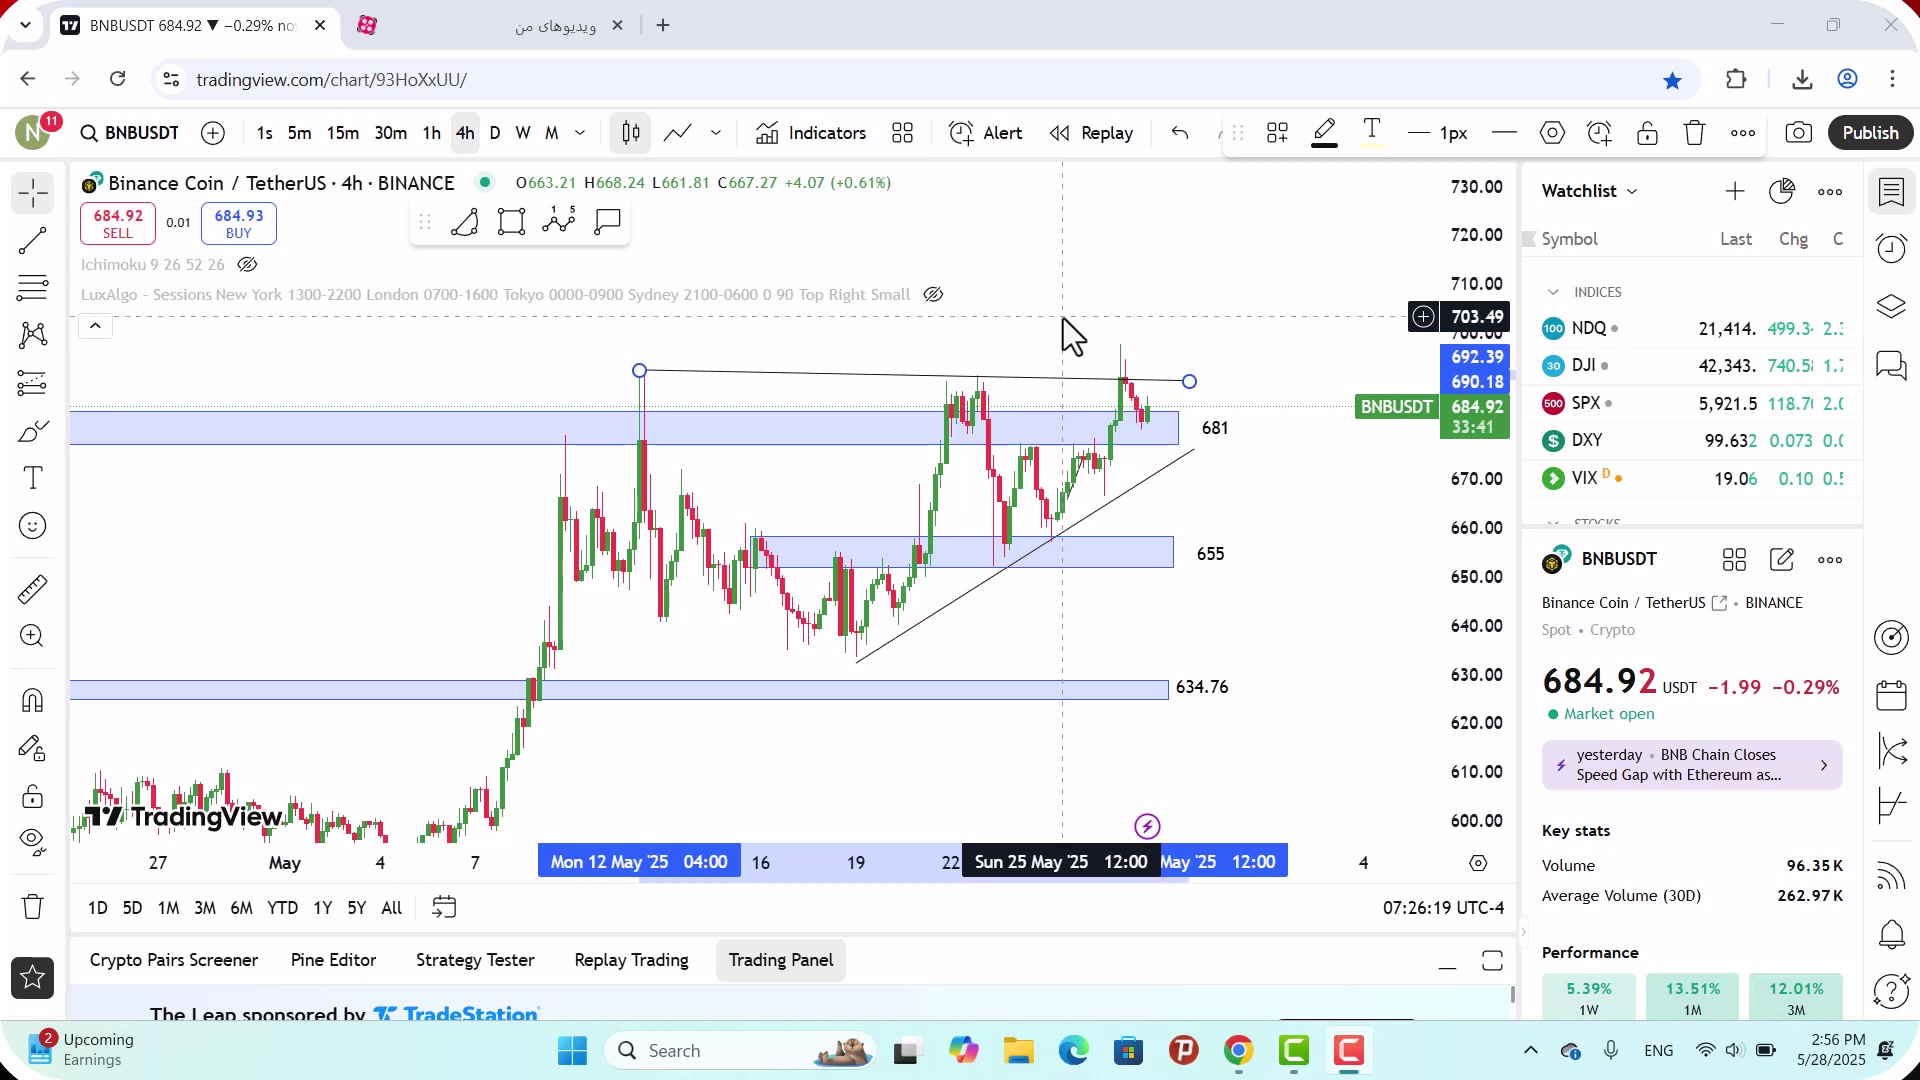This screenshot has height=1080, width=1920.
Task: Add symbol to the watchlist
Action: pos(1735,191)
